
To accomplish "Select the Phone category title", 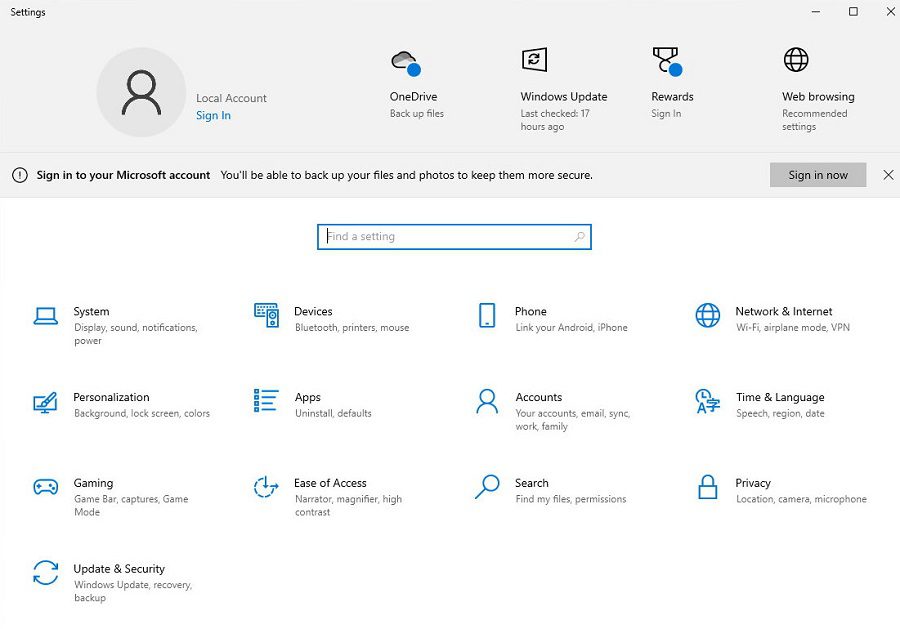I will 530,311.
